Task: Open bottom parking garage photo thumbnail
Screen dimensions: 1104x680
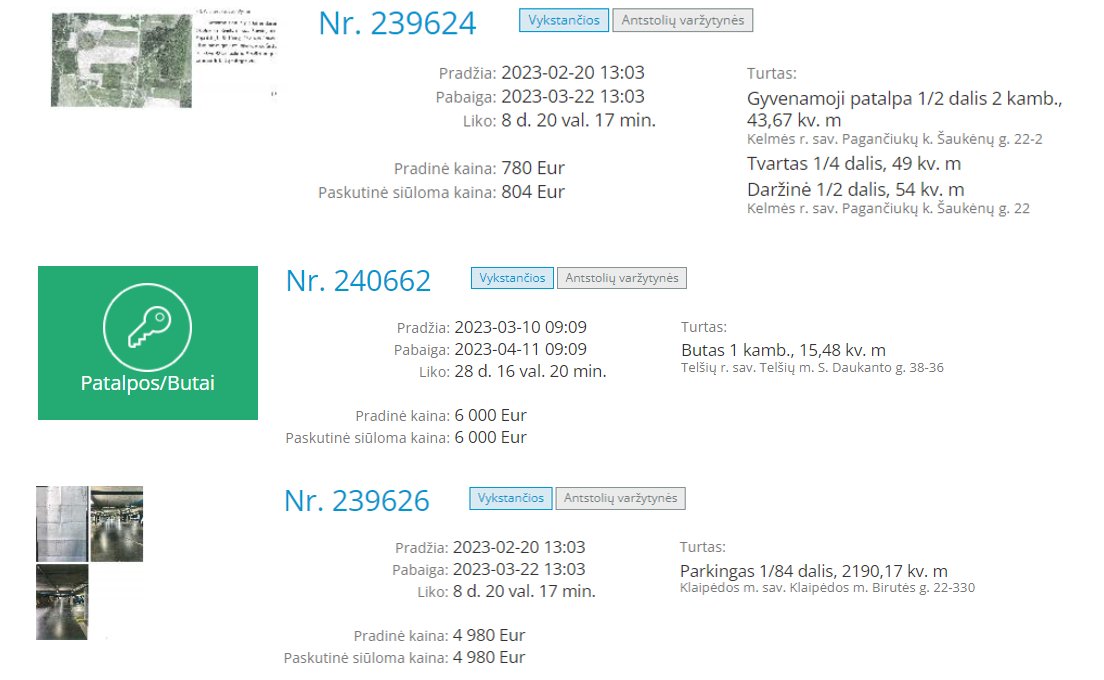Action: [x=62, y=602]
